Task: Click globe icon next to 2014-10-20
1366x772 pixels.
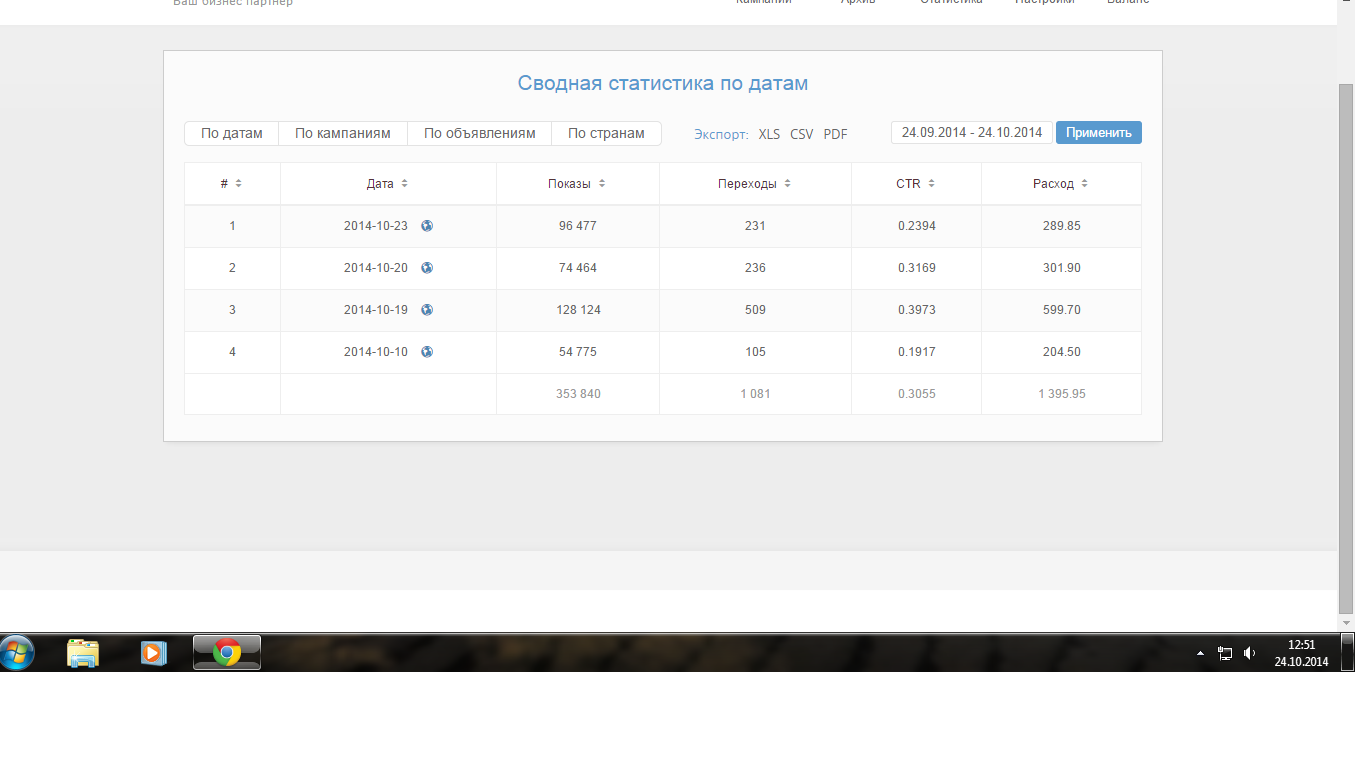Action: coord(427,268)
